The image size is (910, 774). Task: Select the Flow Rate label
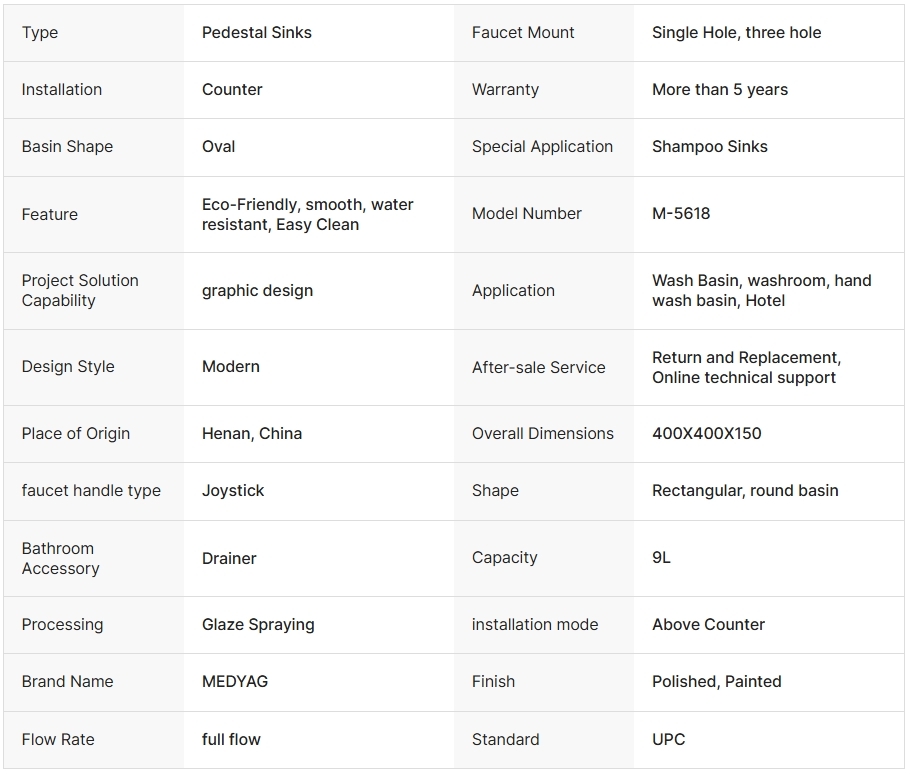58,739
